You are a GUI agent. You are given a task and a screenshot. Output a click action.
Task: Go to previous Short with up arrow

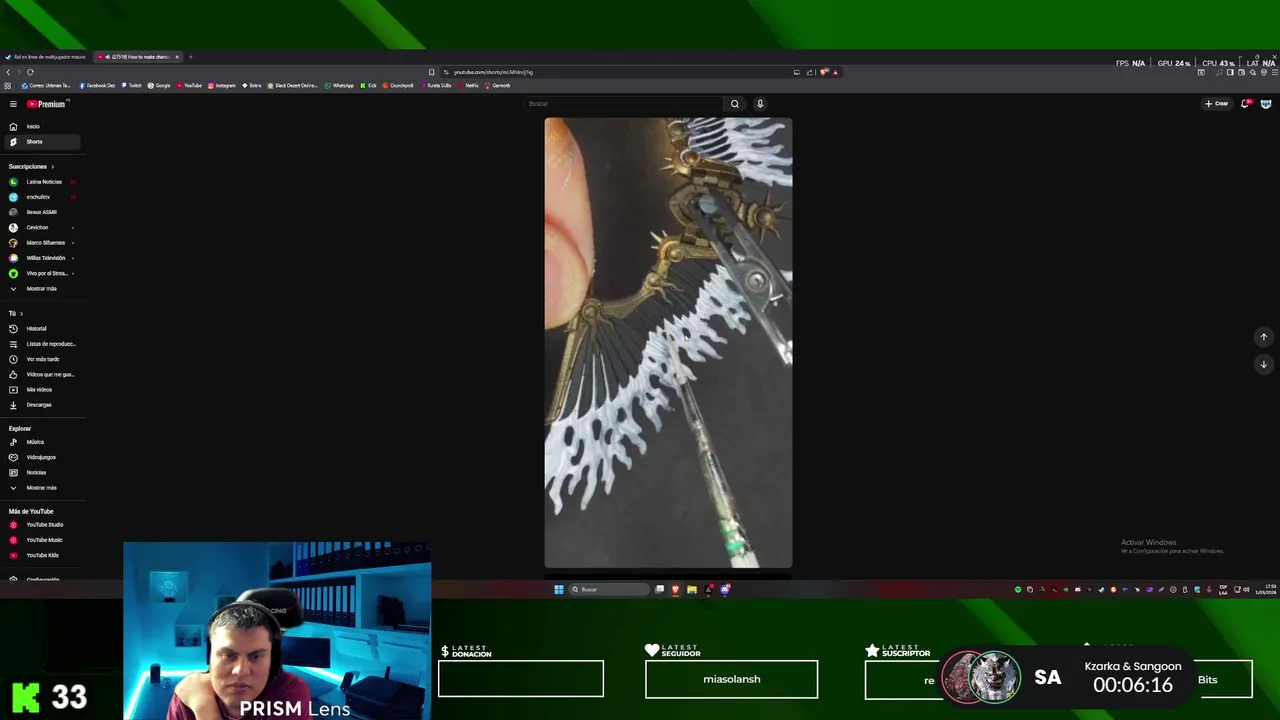pos(1264,337)
